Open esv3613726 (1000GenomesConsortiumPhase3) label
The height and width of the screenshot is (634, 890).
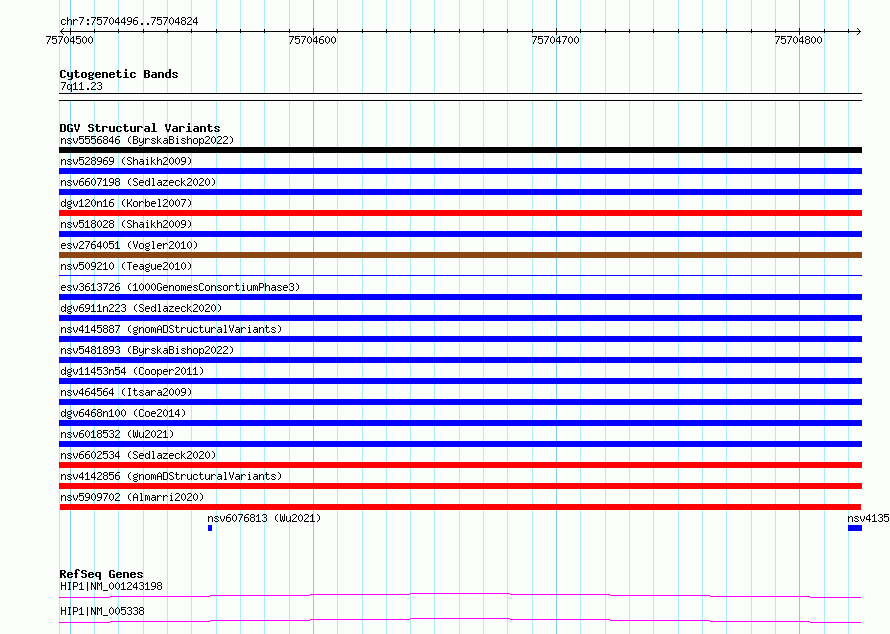[x=180, y=287]
